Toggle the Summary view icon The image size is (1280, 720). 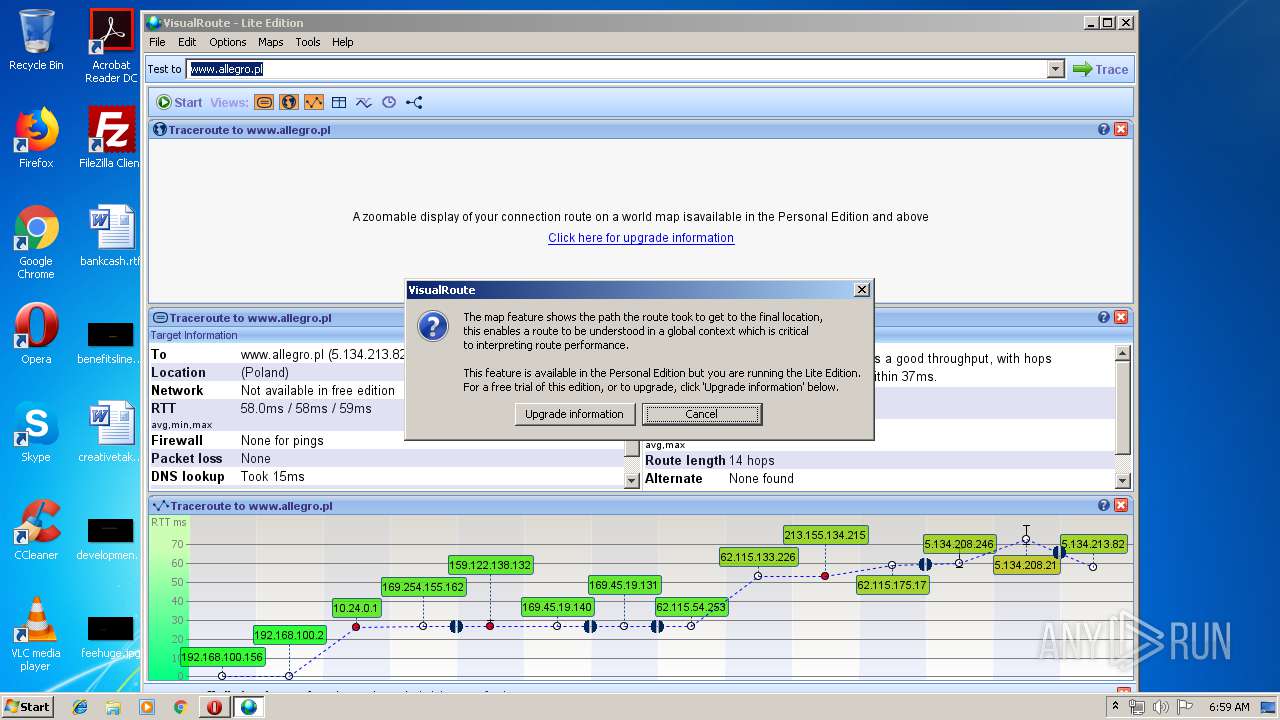point(264,102)
